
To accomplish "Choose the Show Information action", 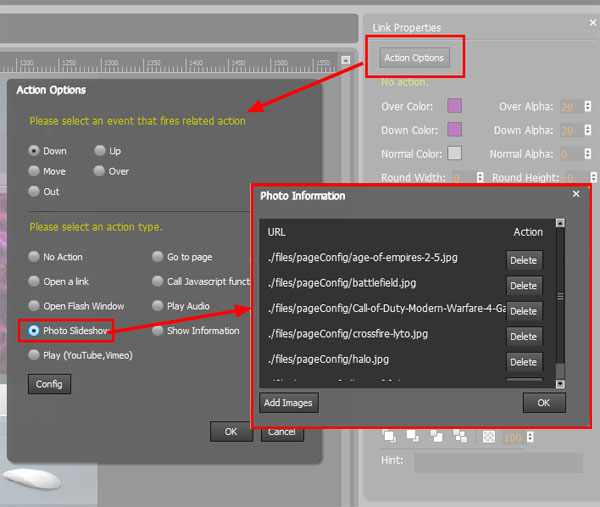I will point(158,331).
